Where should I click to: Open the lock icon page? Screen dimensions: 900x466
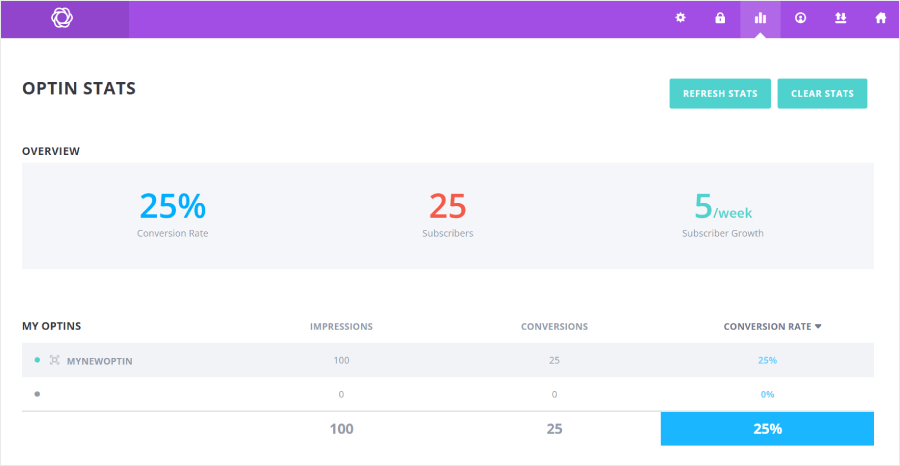tap(720, 18)
